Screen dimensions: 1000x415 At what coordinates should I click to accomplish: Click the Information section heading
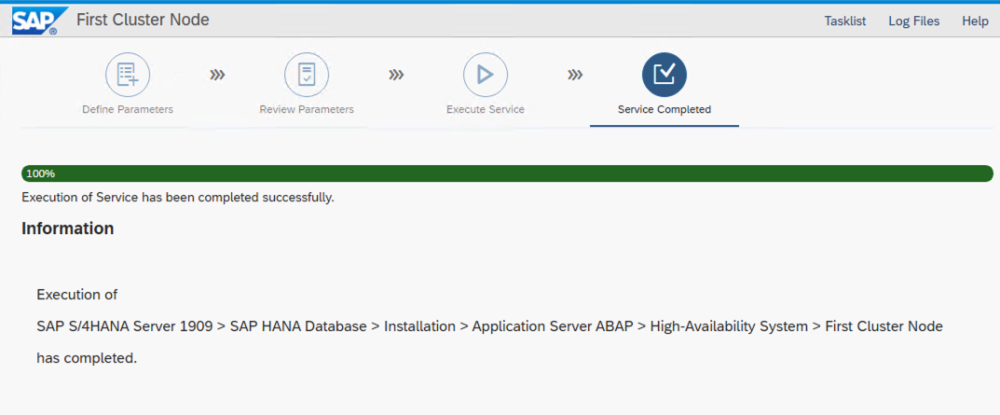click(68, 228)
